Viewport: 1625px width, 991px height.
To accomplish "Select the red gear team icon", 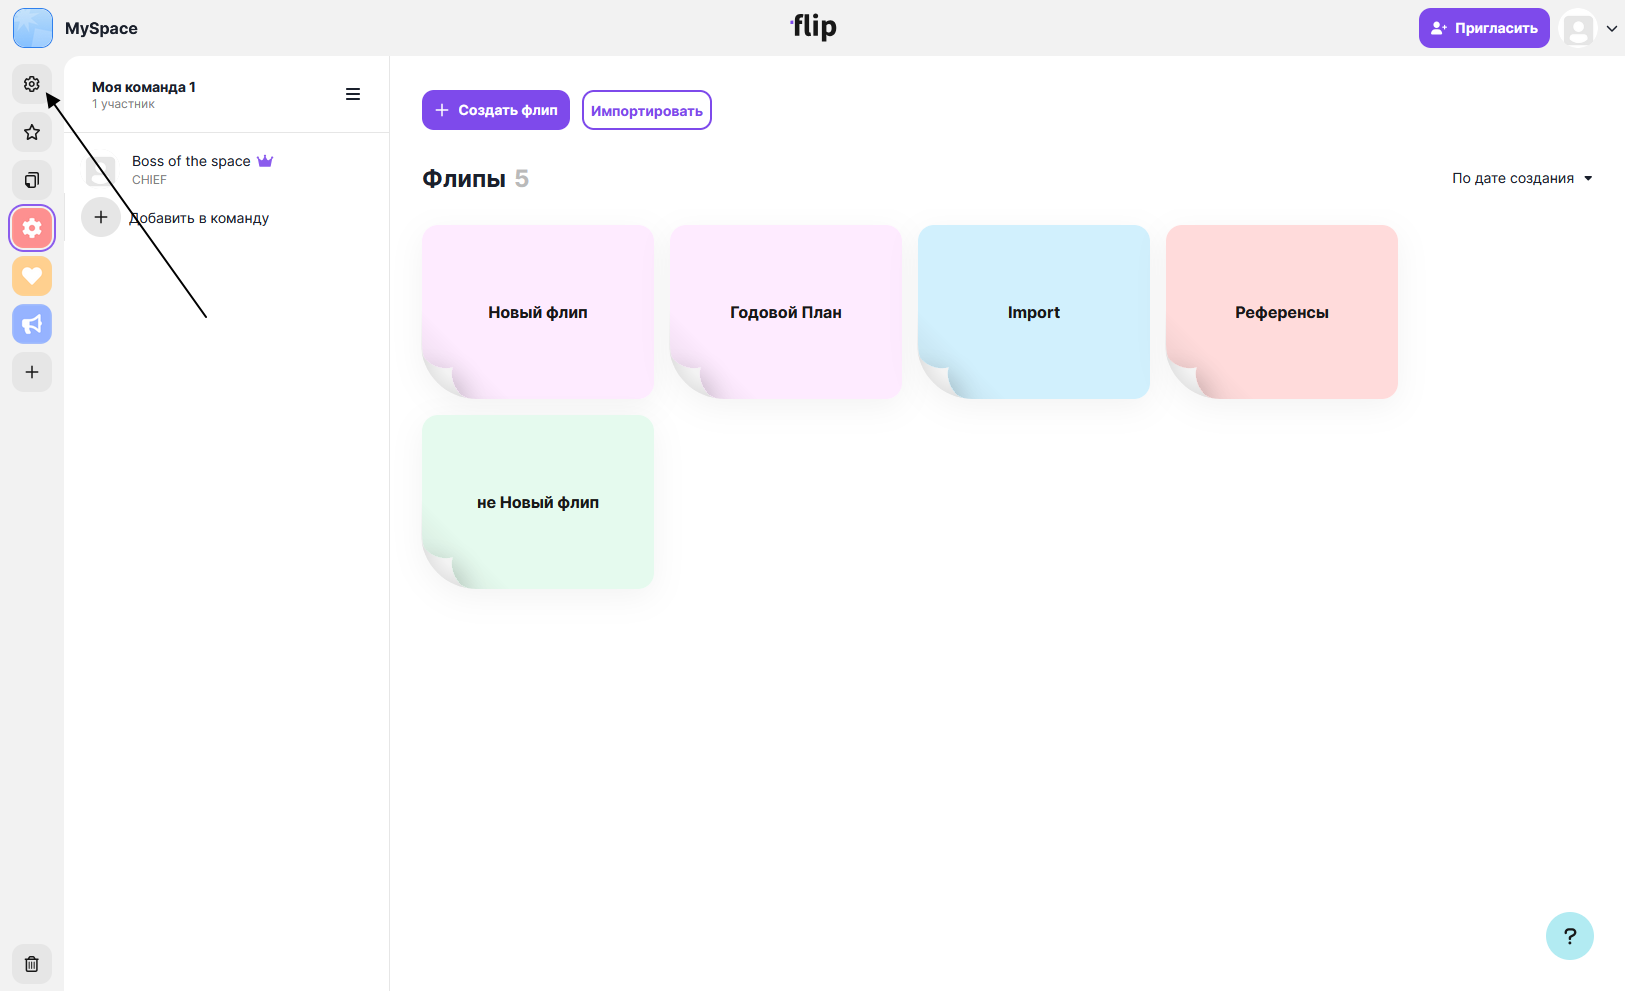I will pyautogui.click(x=32, y=228).
